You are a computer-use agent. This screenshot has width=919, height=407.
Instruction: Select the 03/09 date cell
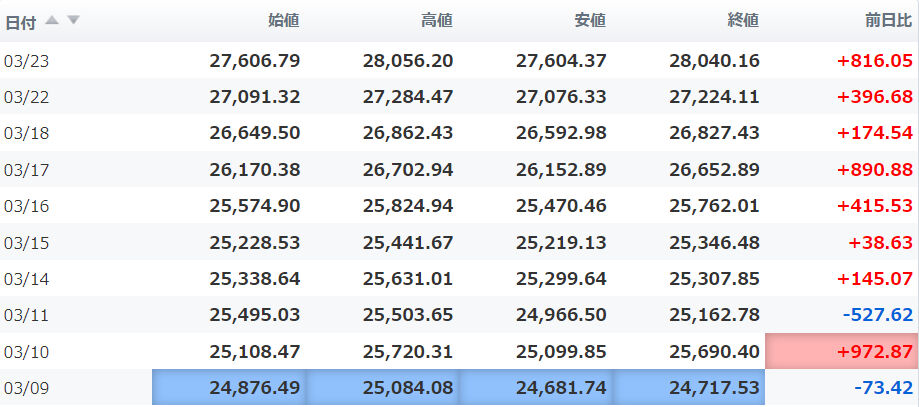click(x=26, y=388)
